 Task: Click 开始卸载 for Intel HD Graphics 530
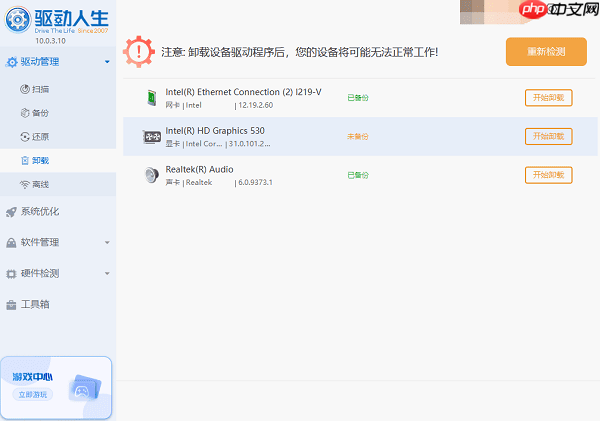(x=548, y=136)
